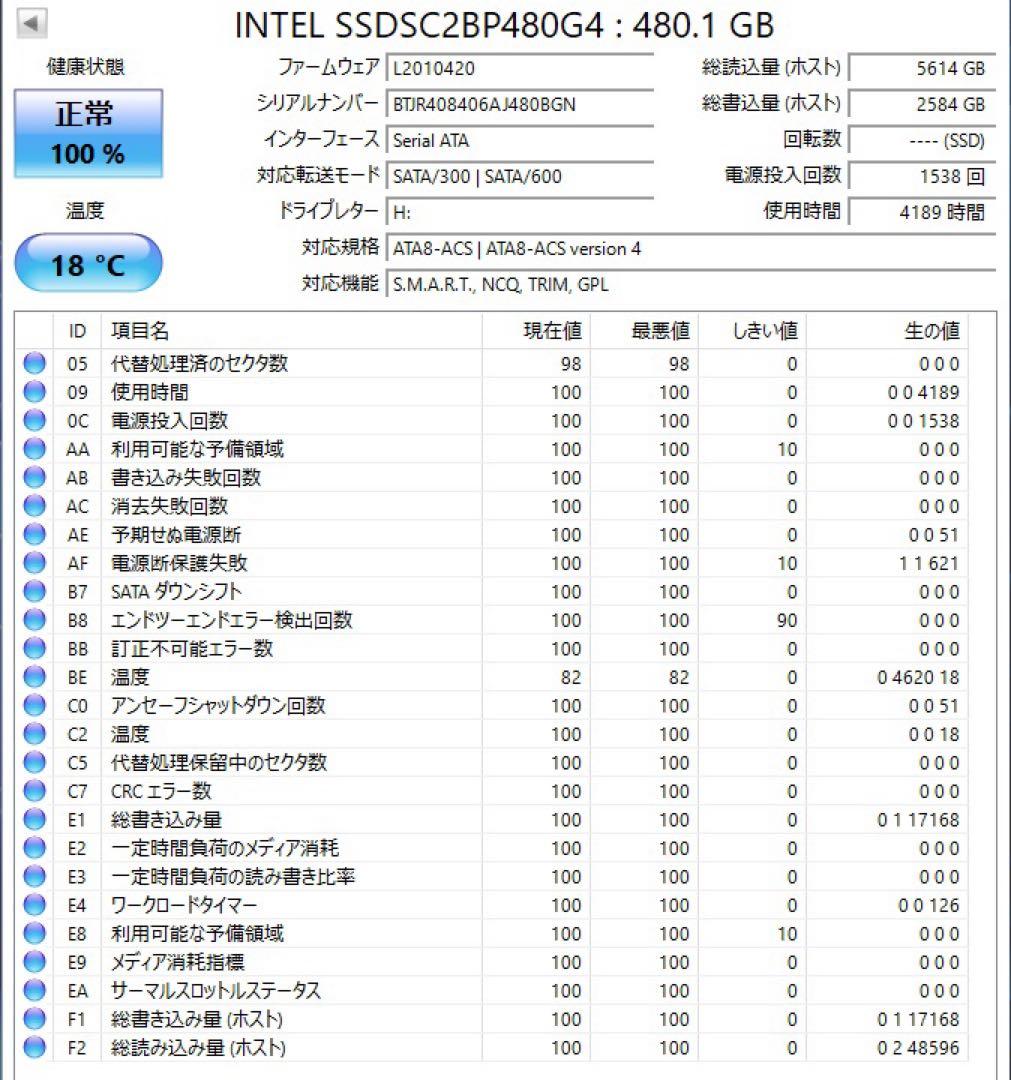Select status icon for F2 総読み込み量 (ホスト)

coord(34,1048)
